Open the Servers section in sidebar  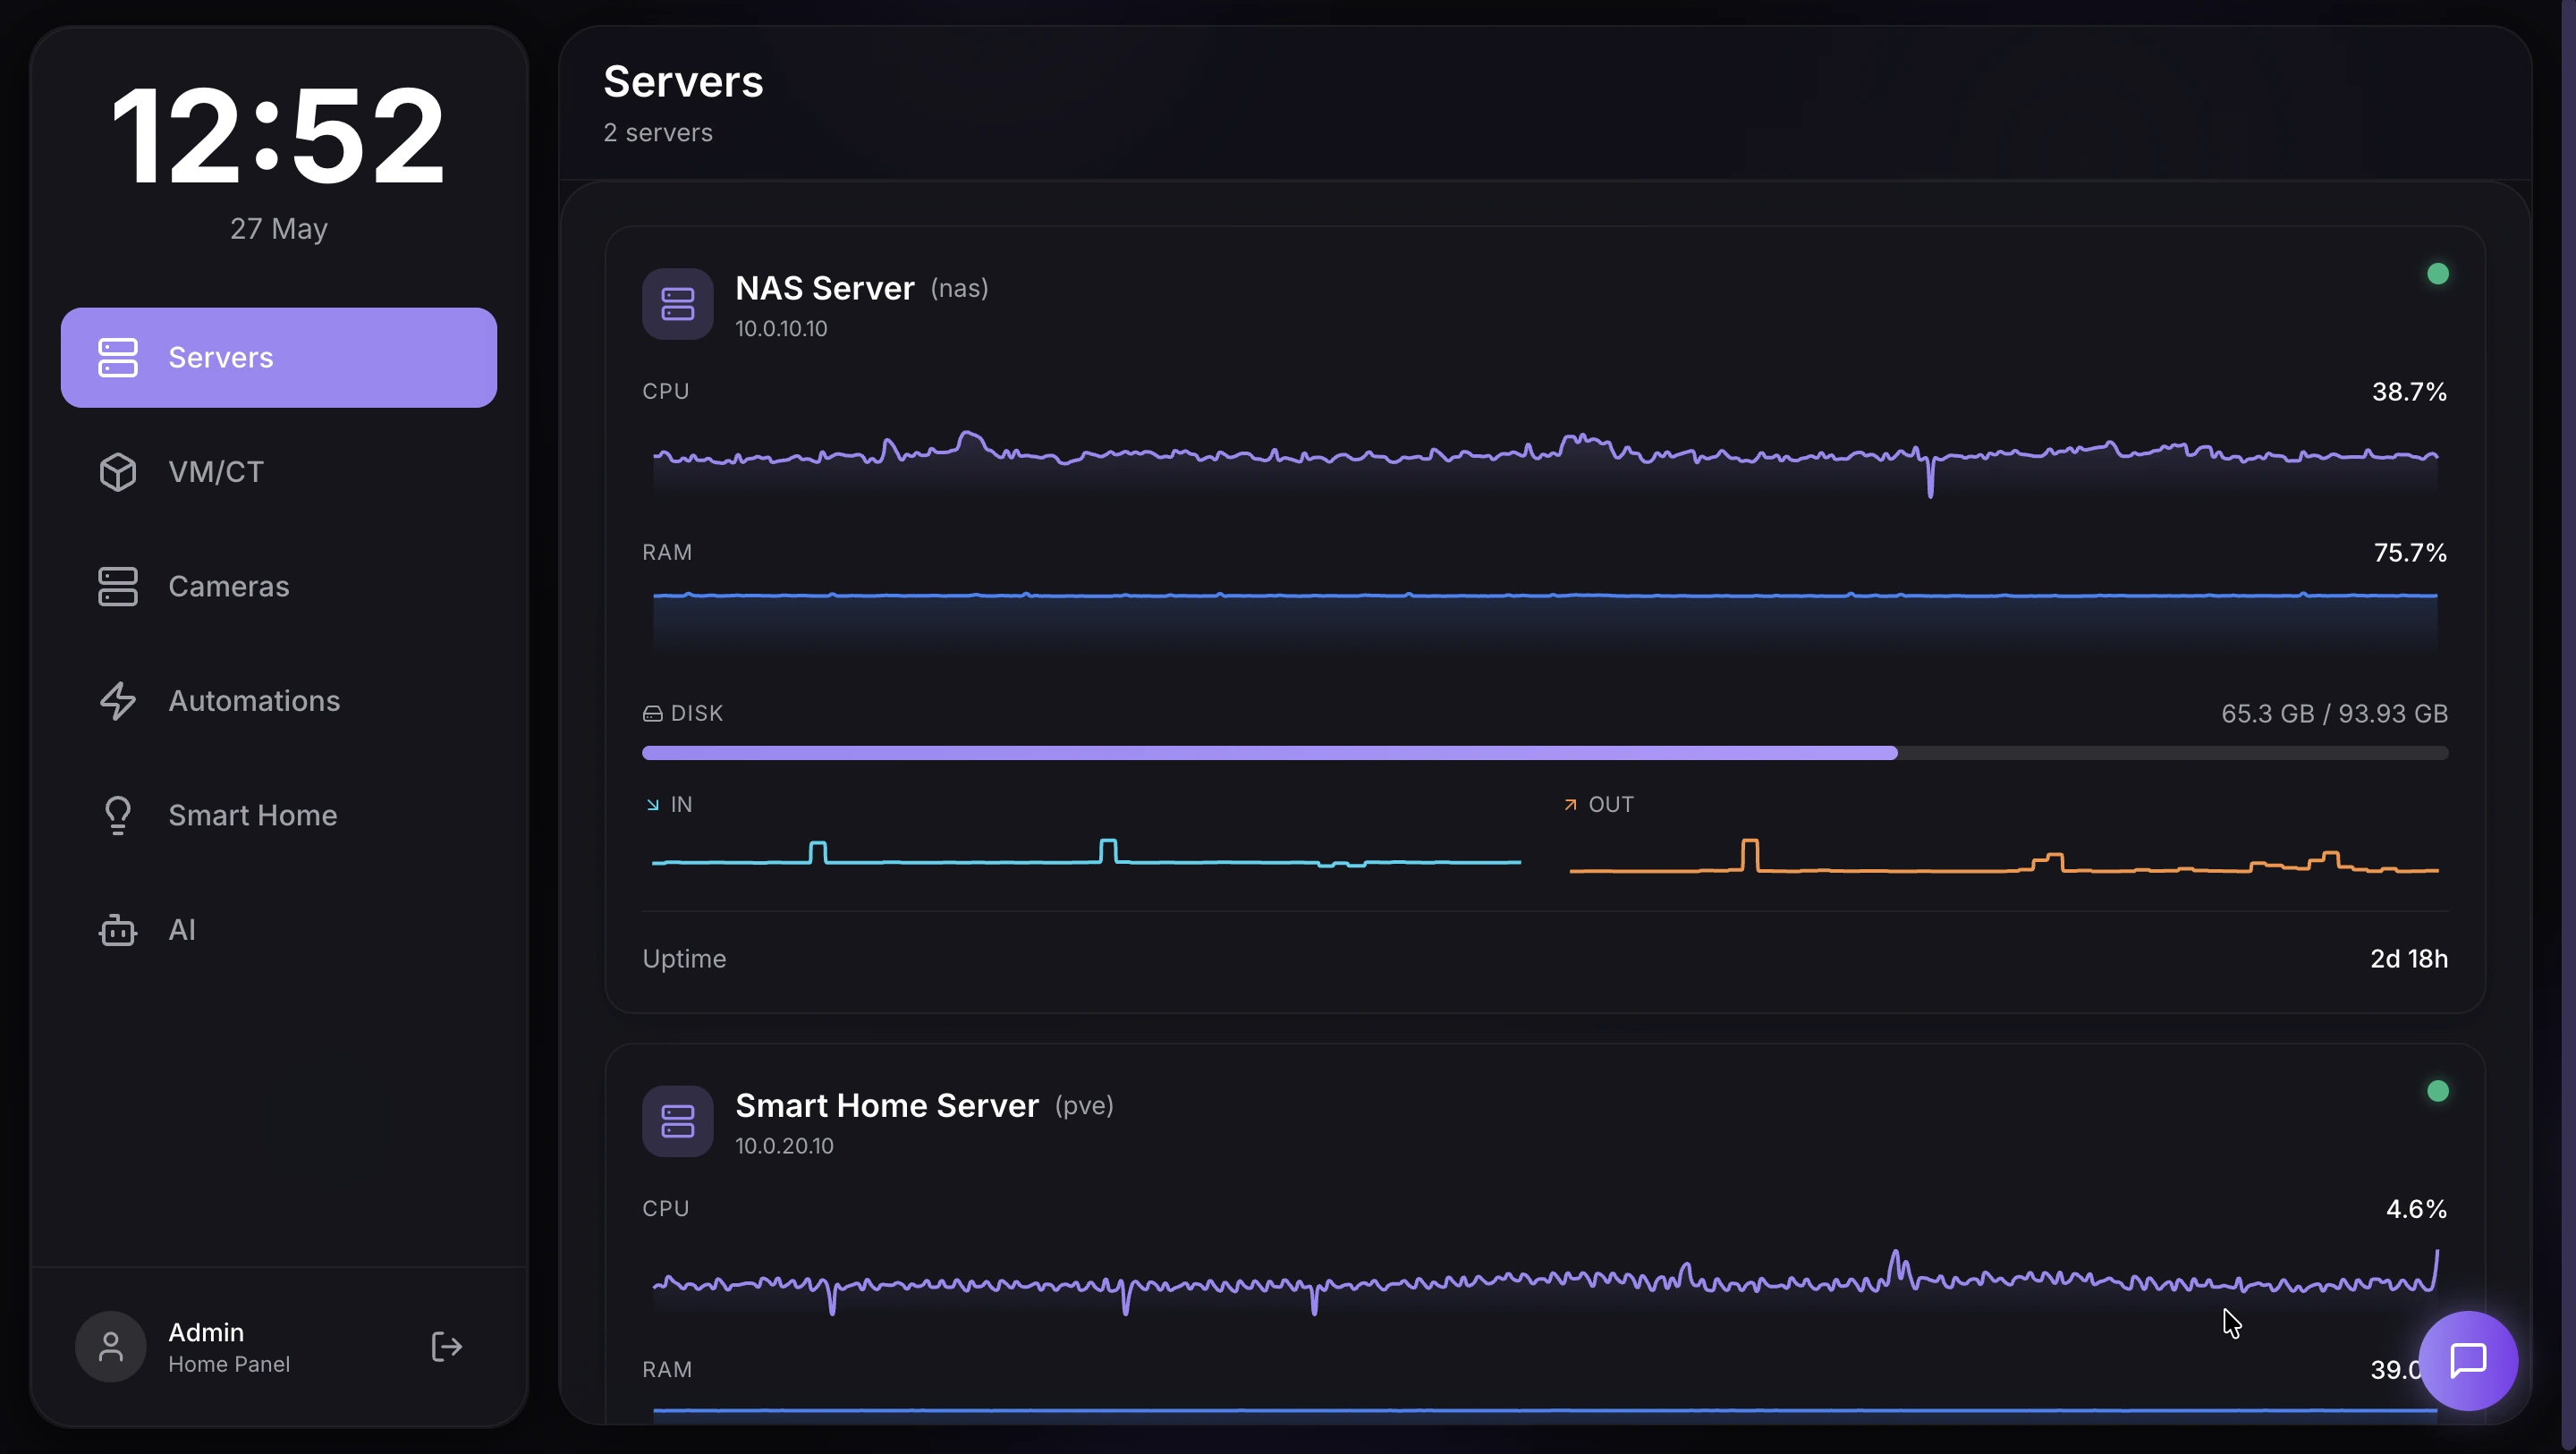(x=278, y=357)
